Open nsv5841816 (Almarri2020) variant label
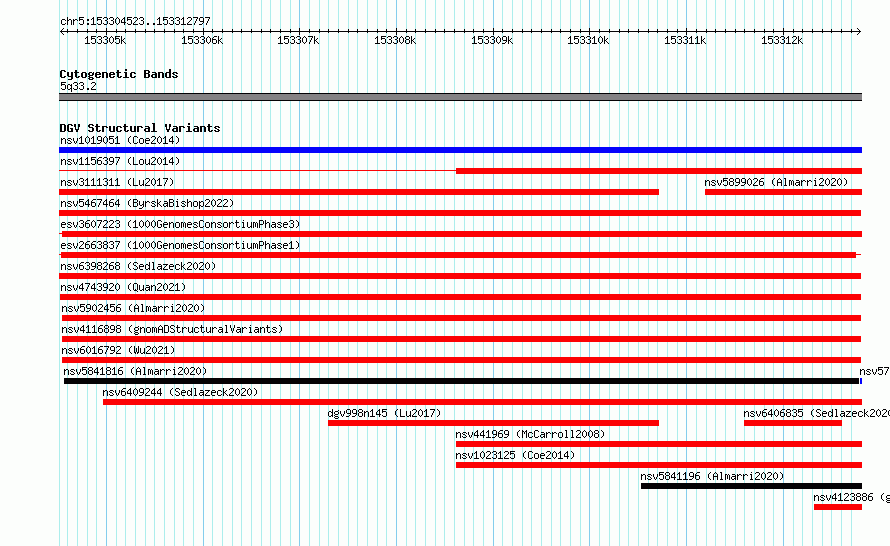The width and height of the screenshot is (890, 546). 135,371
